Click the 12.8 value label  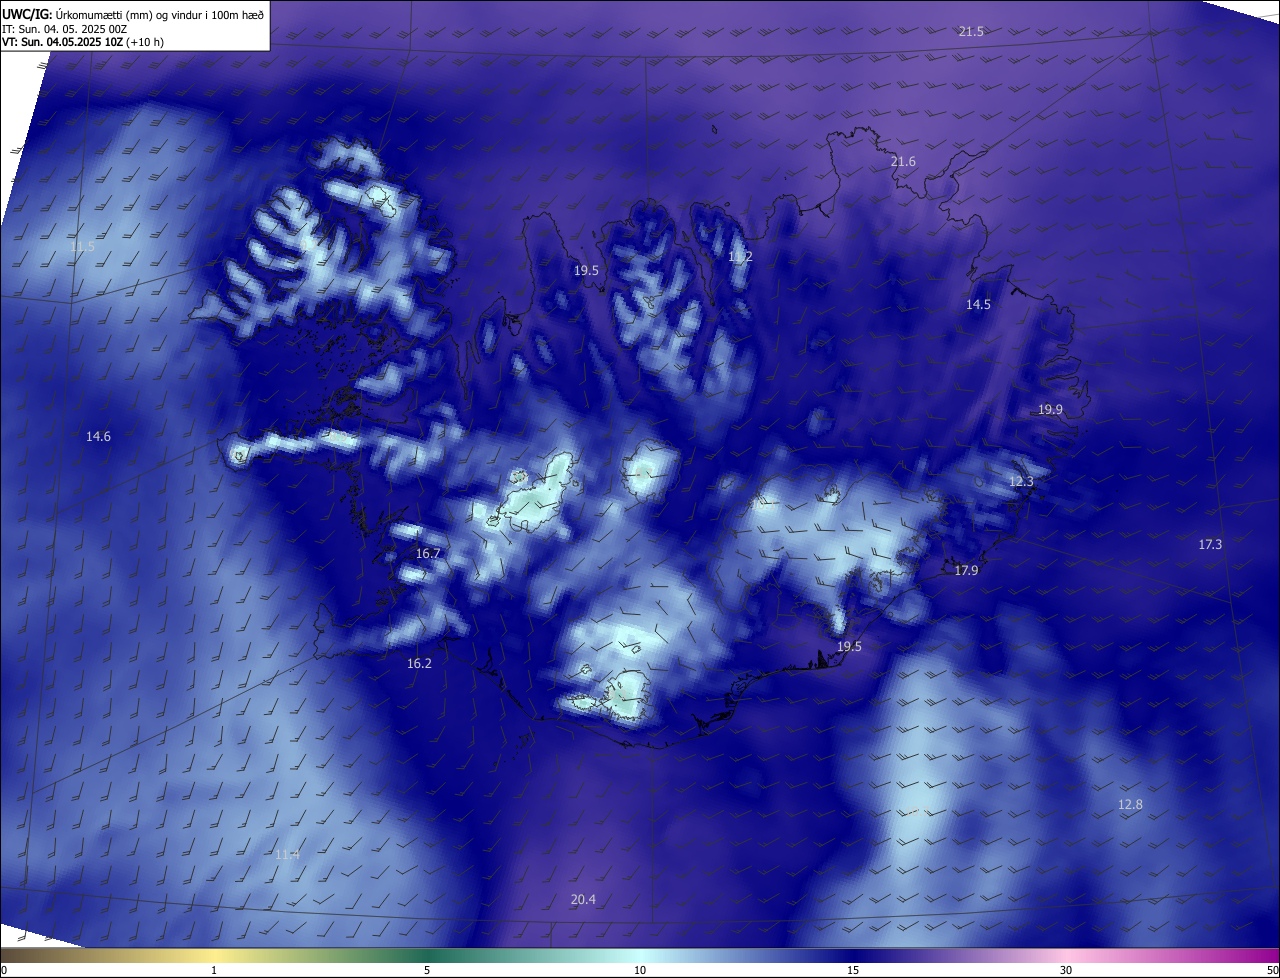pos(1130,805)
